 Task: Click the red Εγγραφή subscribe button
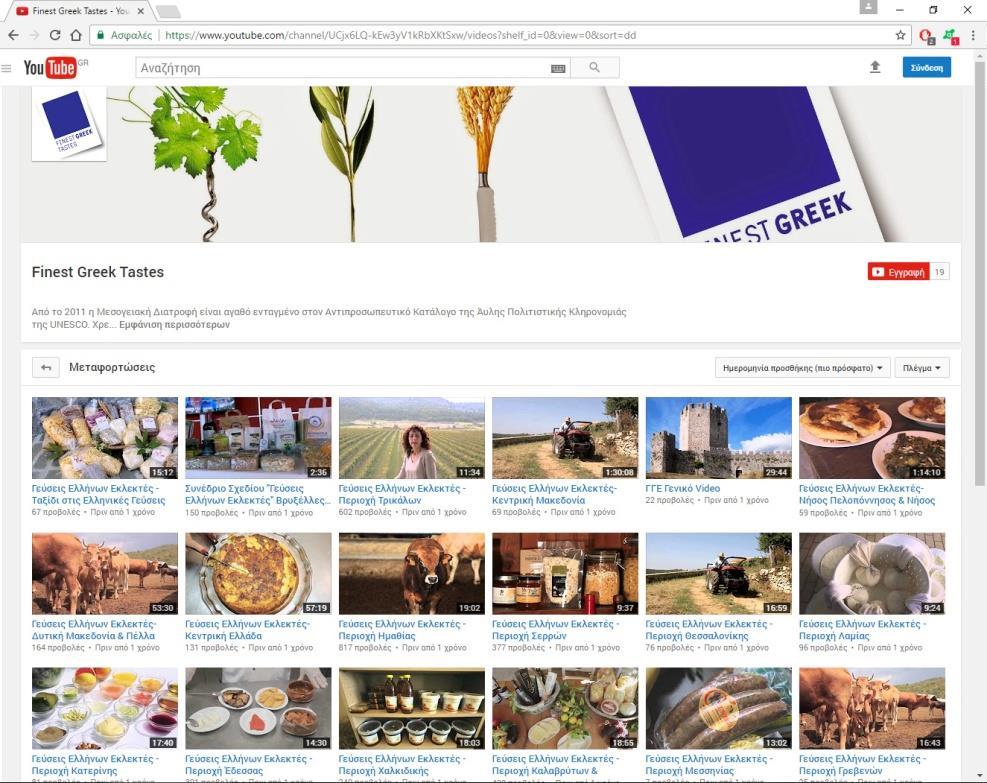pyautogui.click(x=898, y=272)
